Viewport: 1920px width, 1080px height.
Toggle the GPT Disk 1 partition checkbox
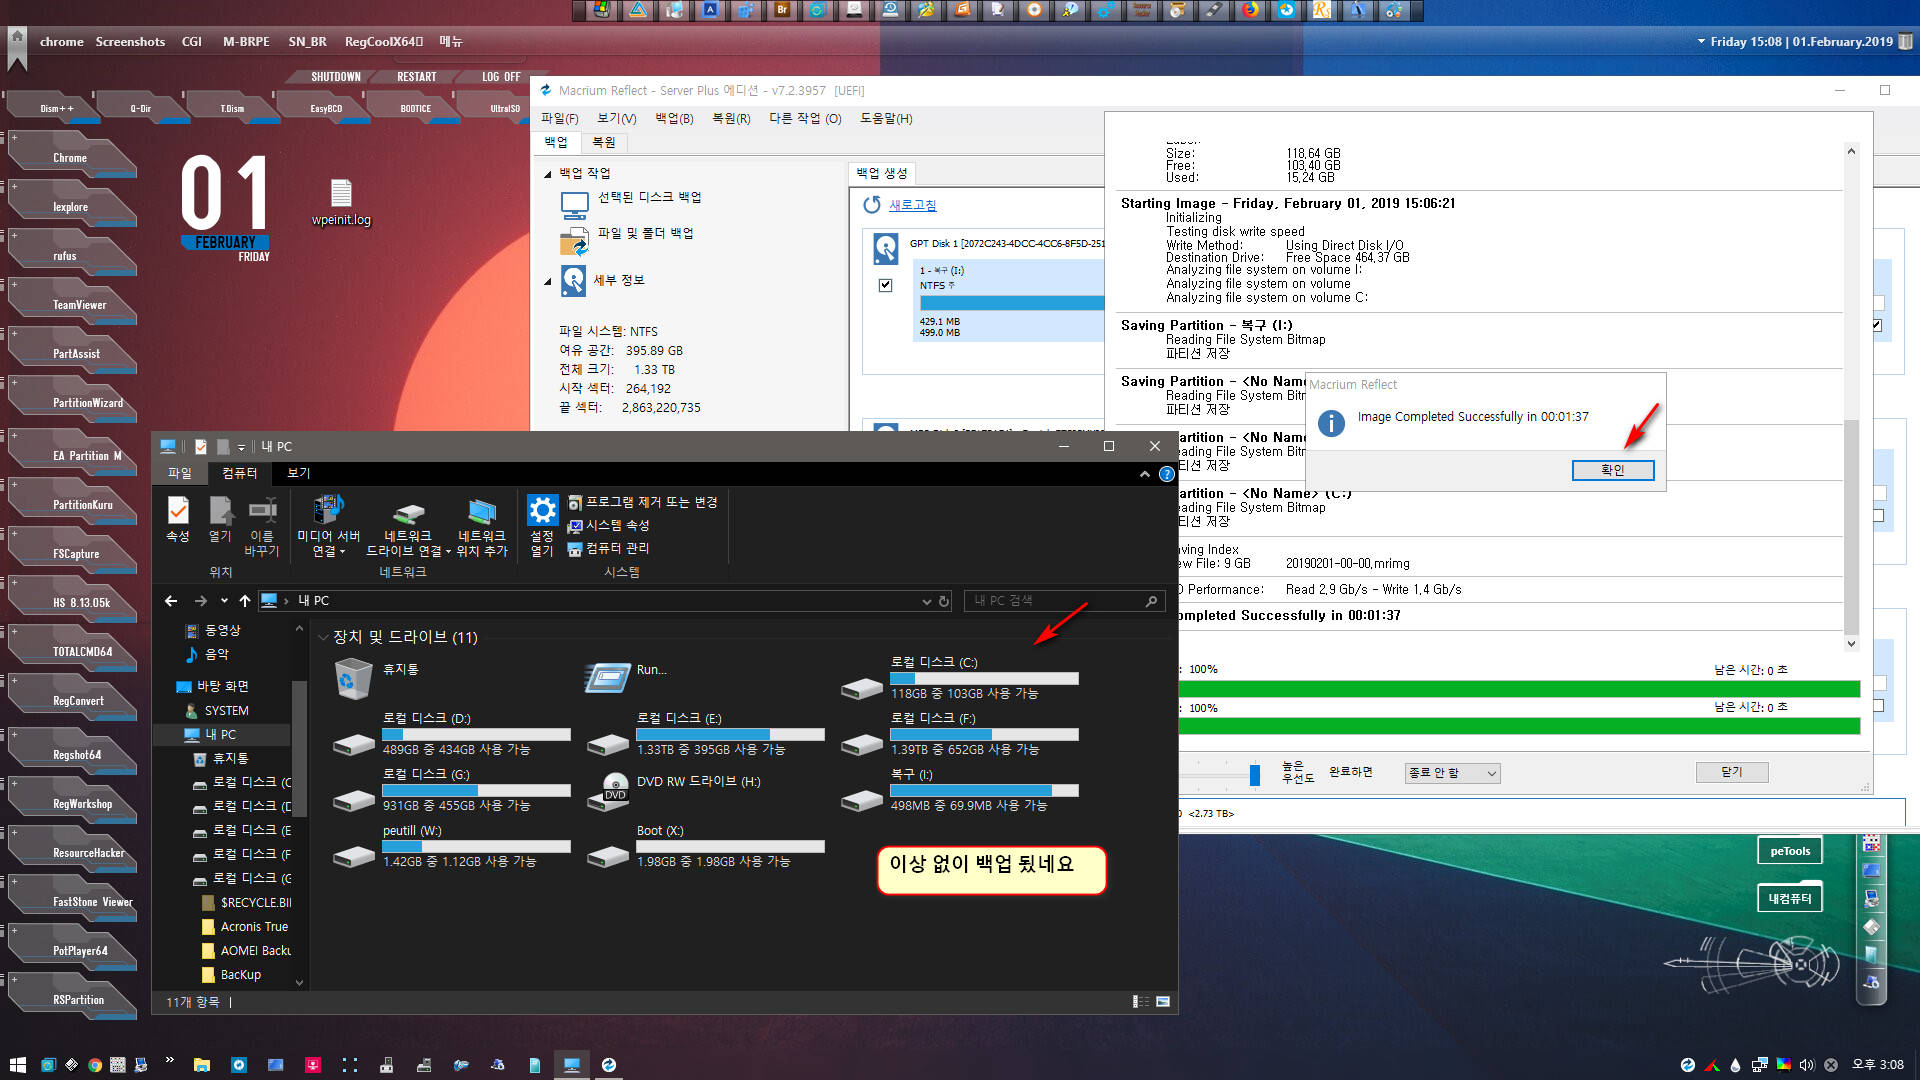[885, 285]
